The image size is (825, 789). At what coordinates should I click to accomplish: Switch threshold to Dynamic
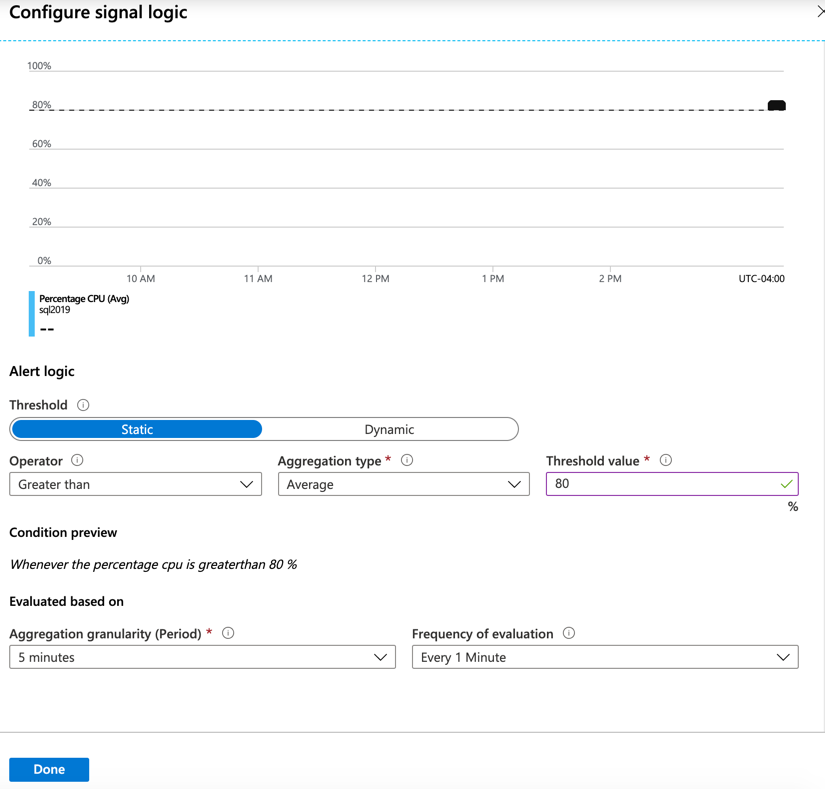pos(389,429)
